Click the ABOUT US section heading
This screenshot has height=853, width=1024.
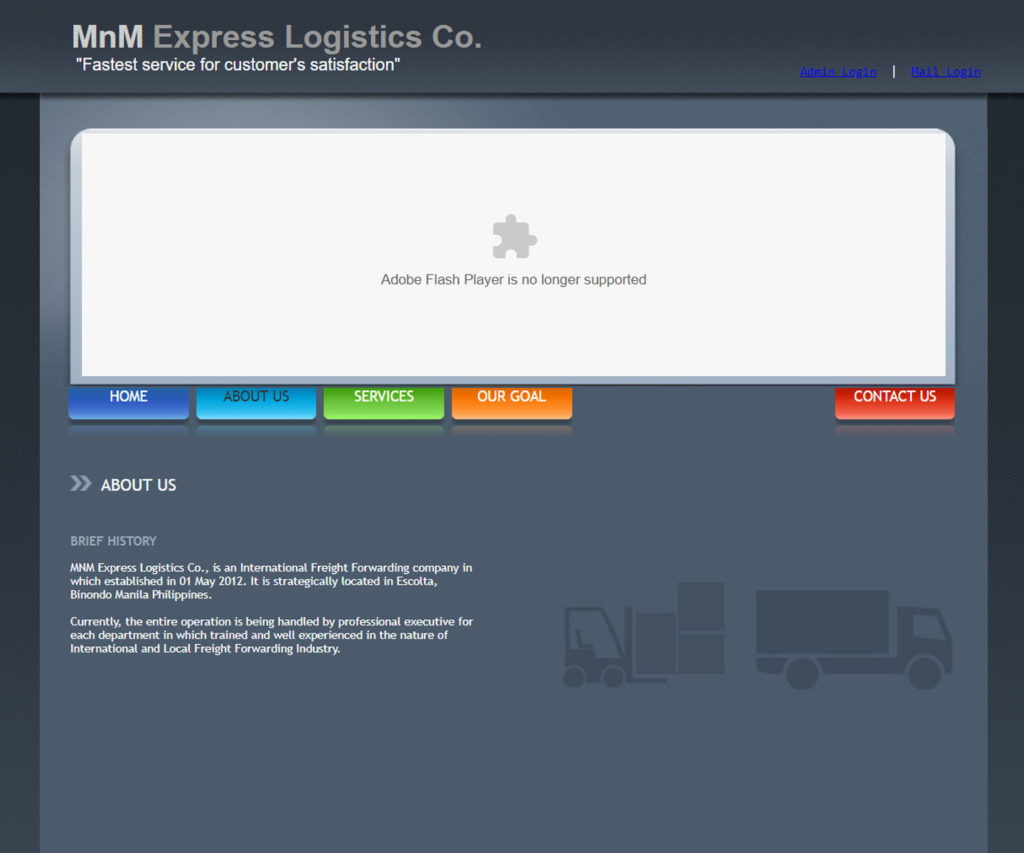(138, 485)
